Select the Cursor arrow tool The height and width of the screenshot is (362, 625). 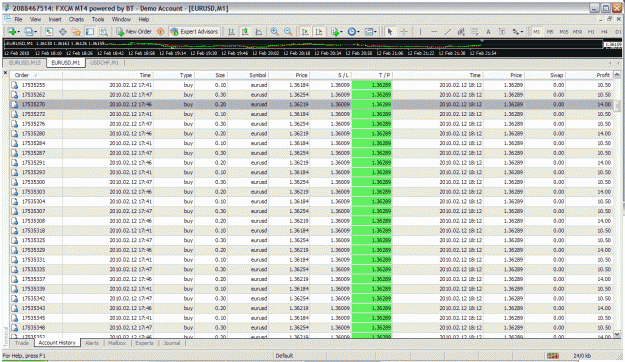390,31
